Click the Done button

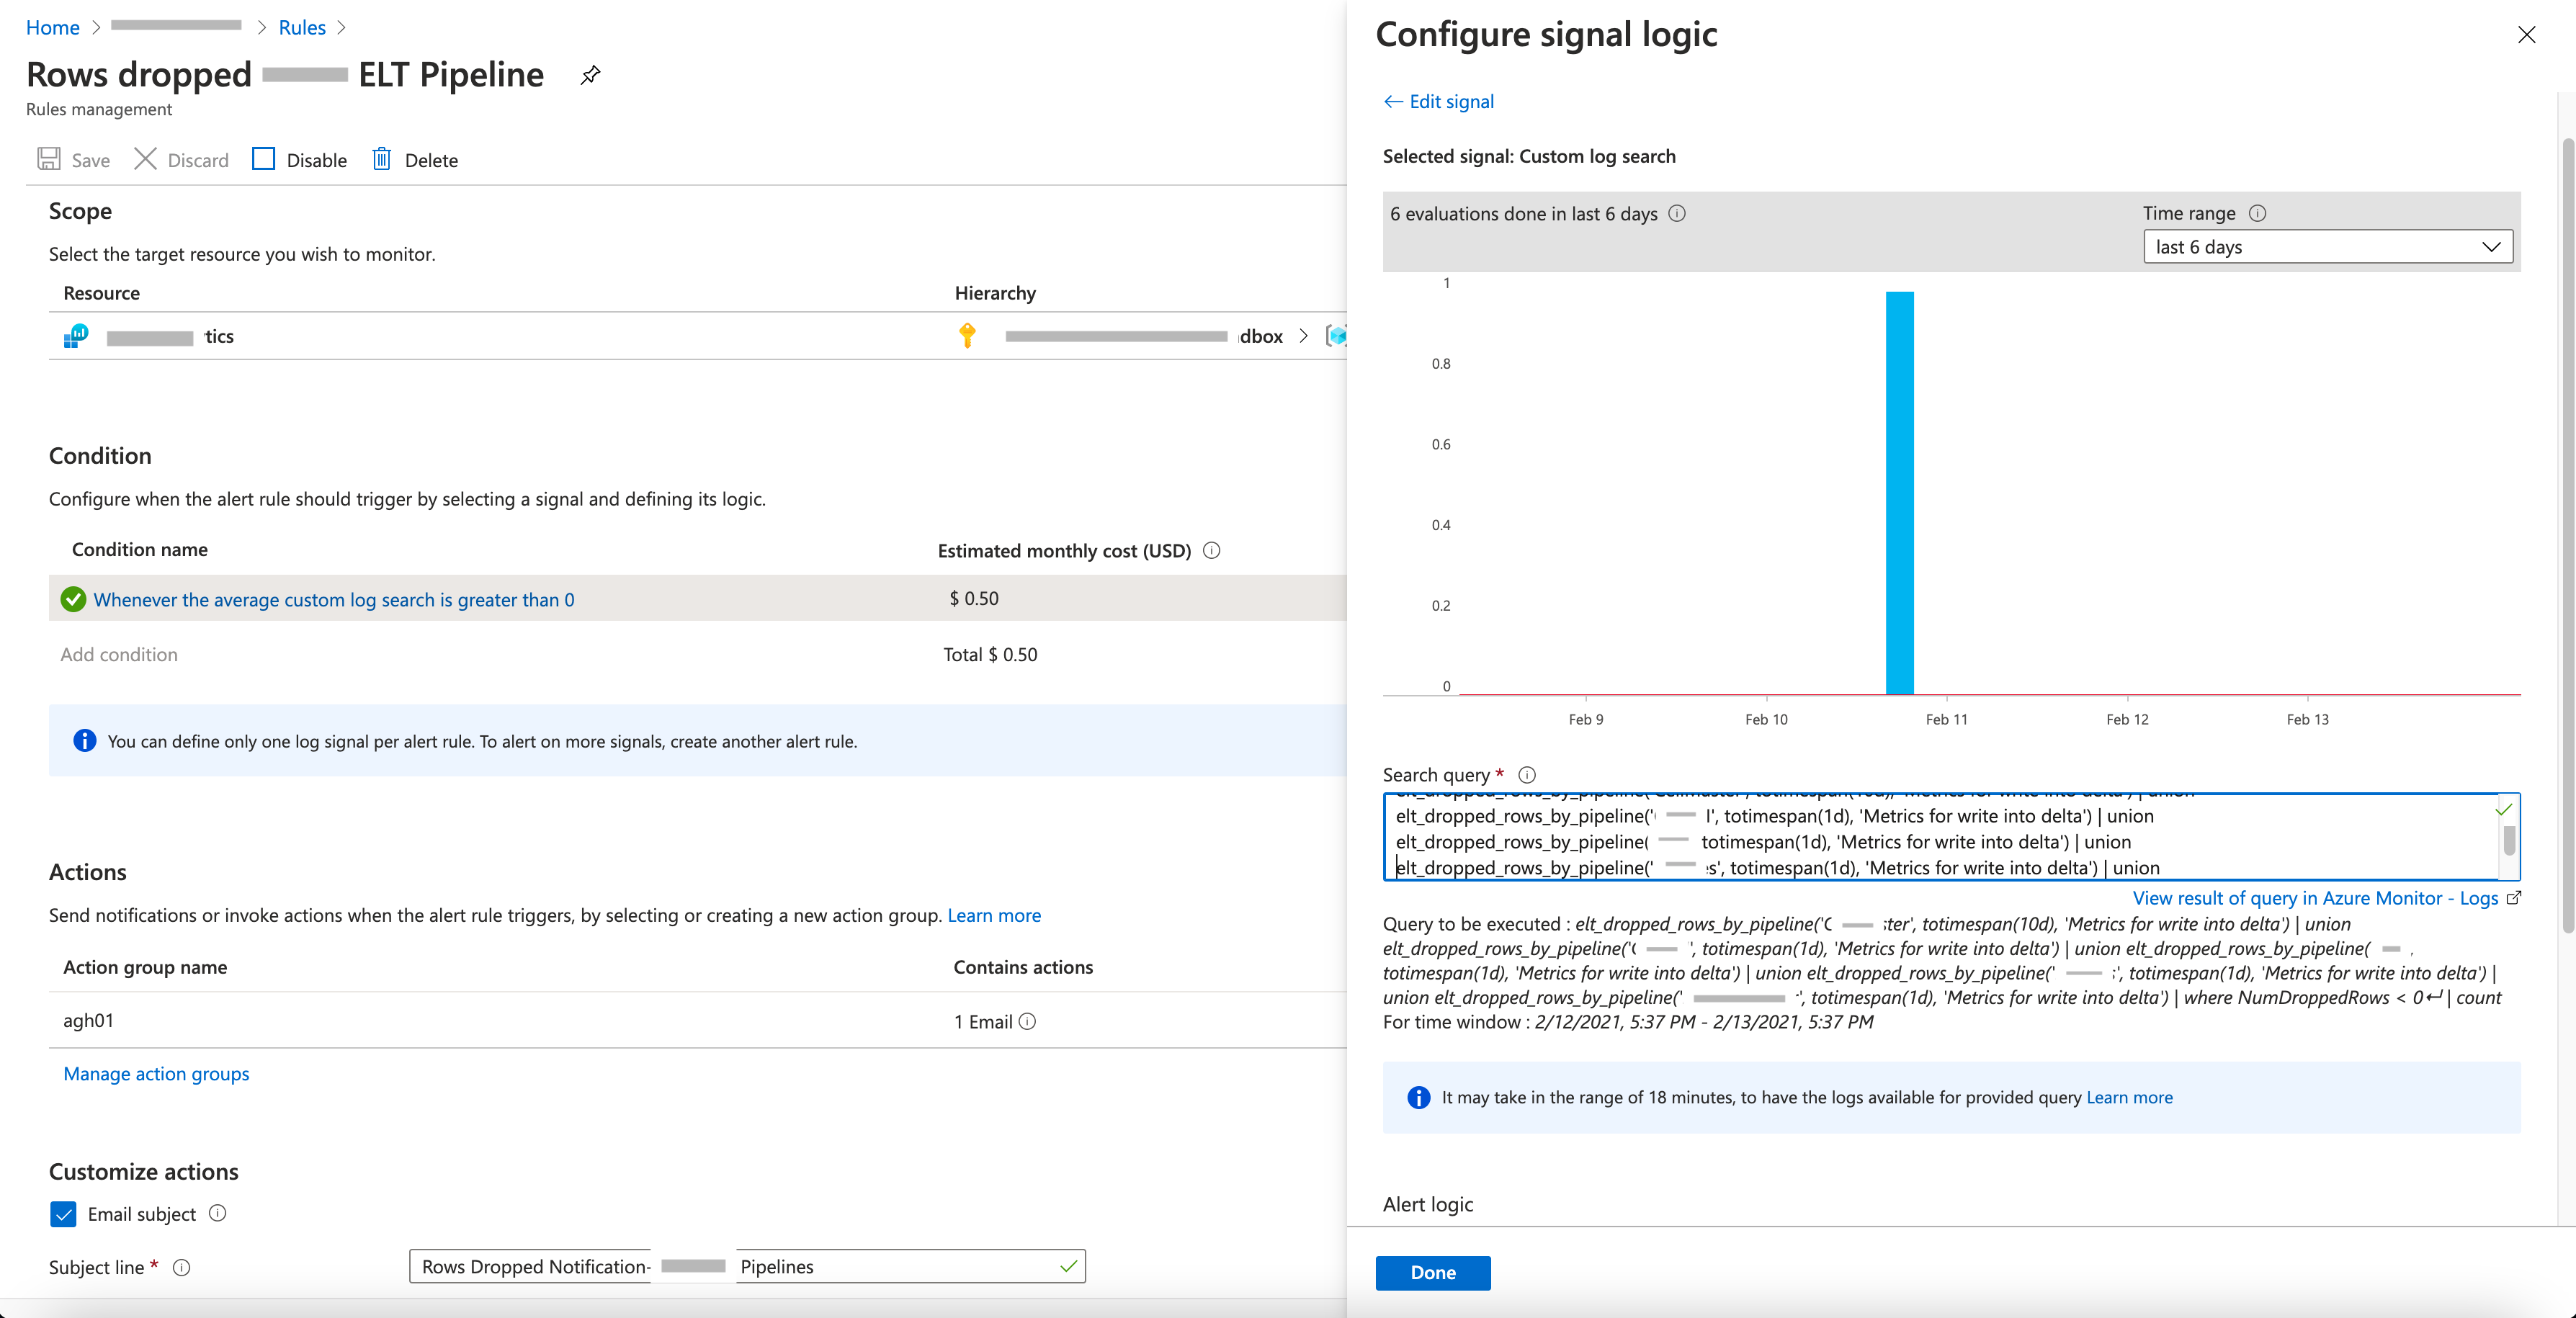(1432, 1272)
